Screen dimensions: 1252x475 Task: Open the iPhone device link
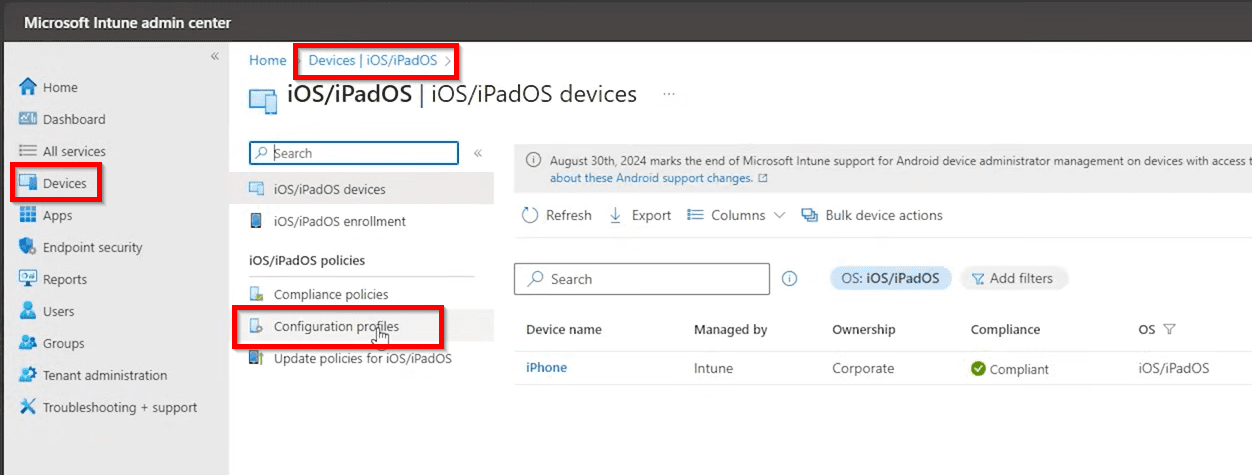[x=546, y=368]
